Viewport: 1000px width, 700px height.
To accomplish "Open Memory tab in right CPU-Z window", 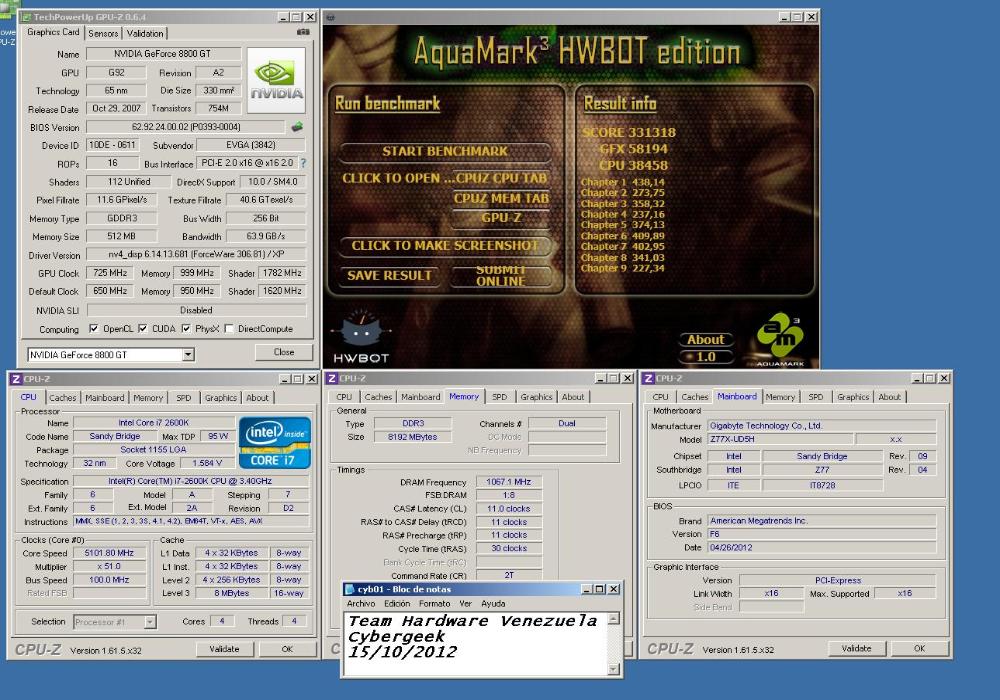I will click(780, 397).
